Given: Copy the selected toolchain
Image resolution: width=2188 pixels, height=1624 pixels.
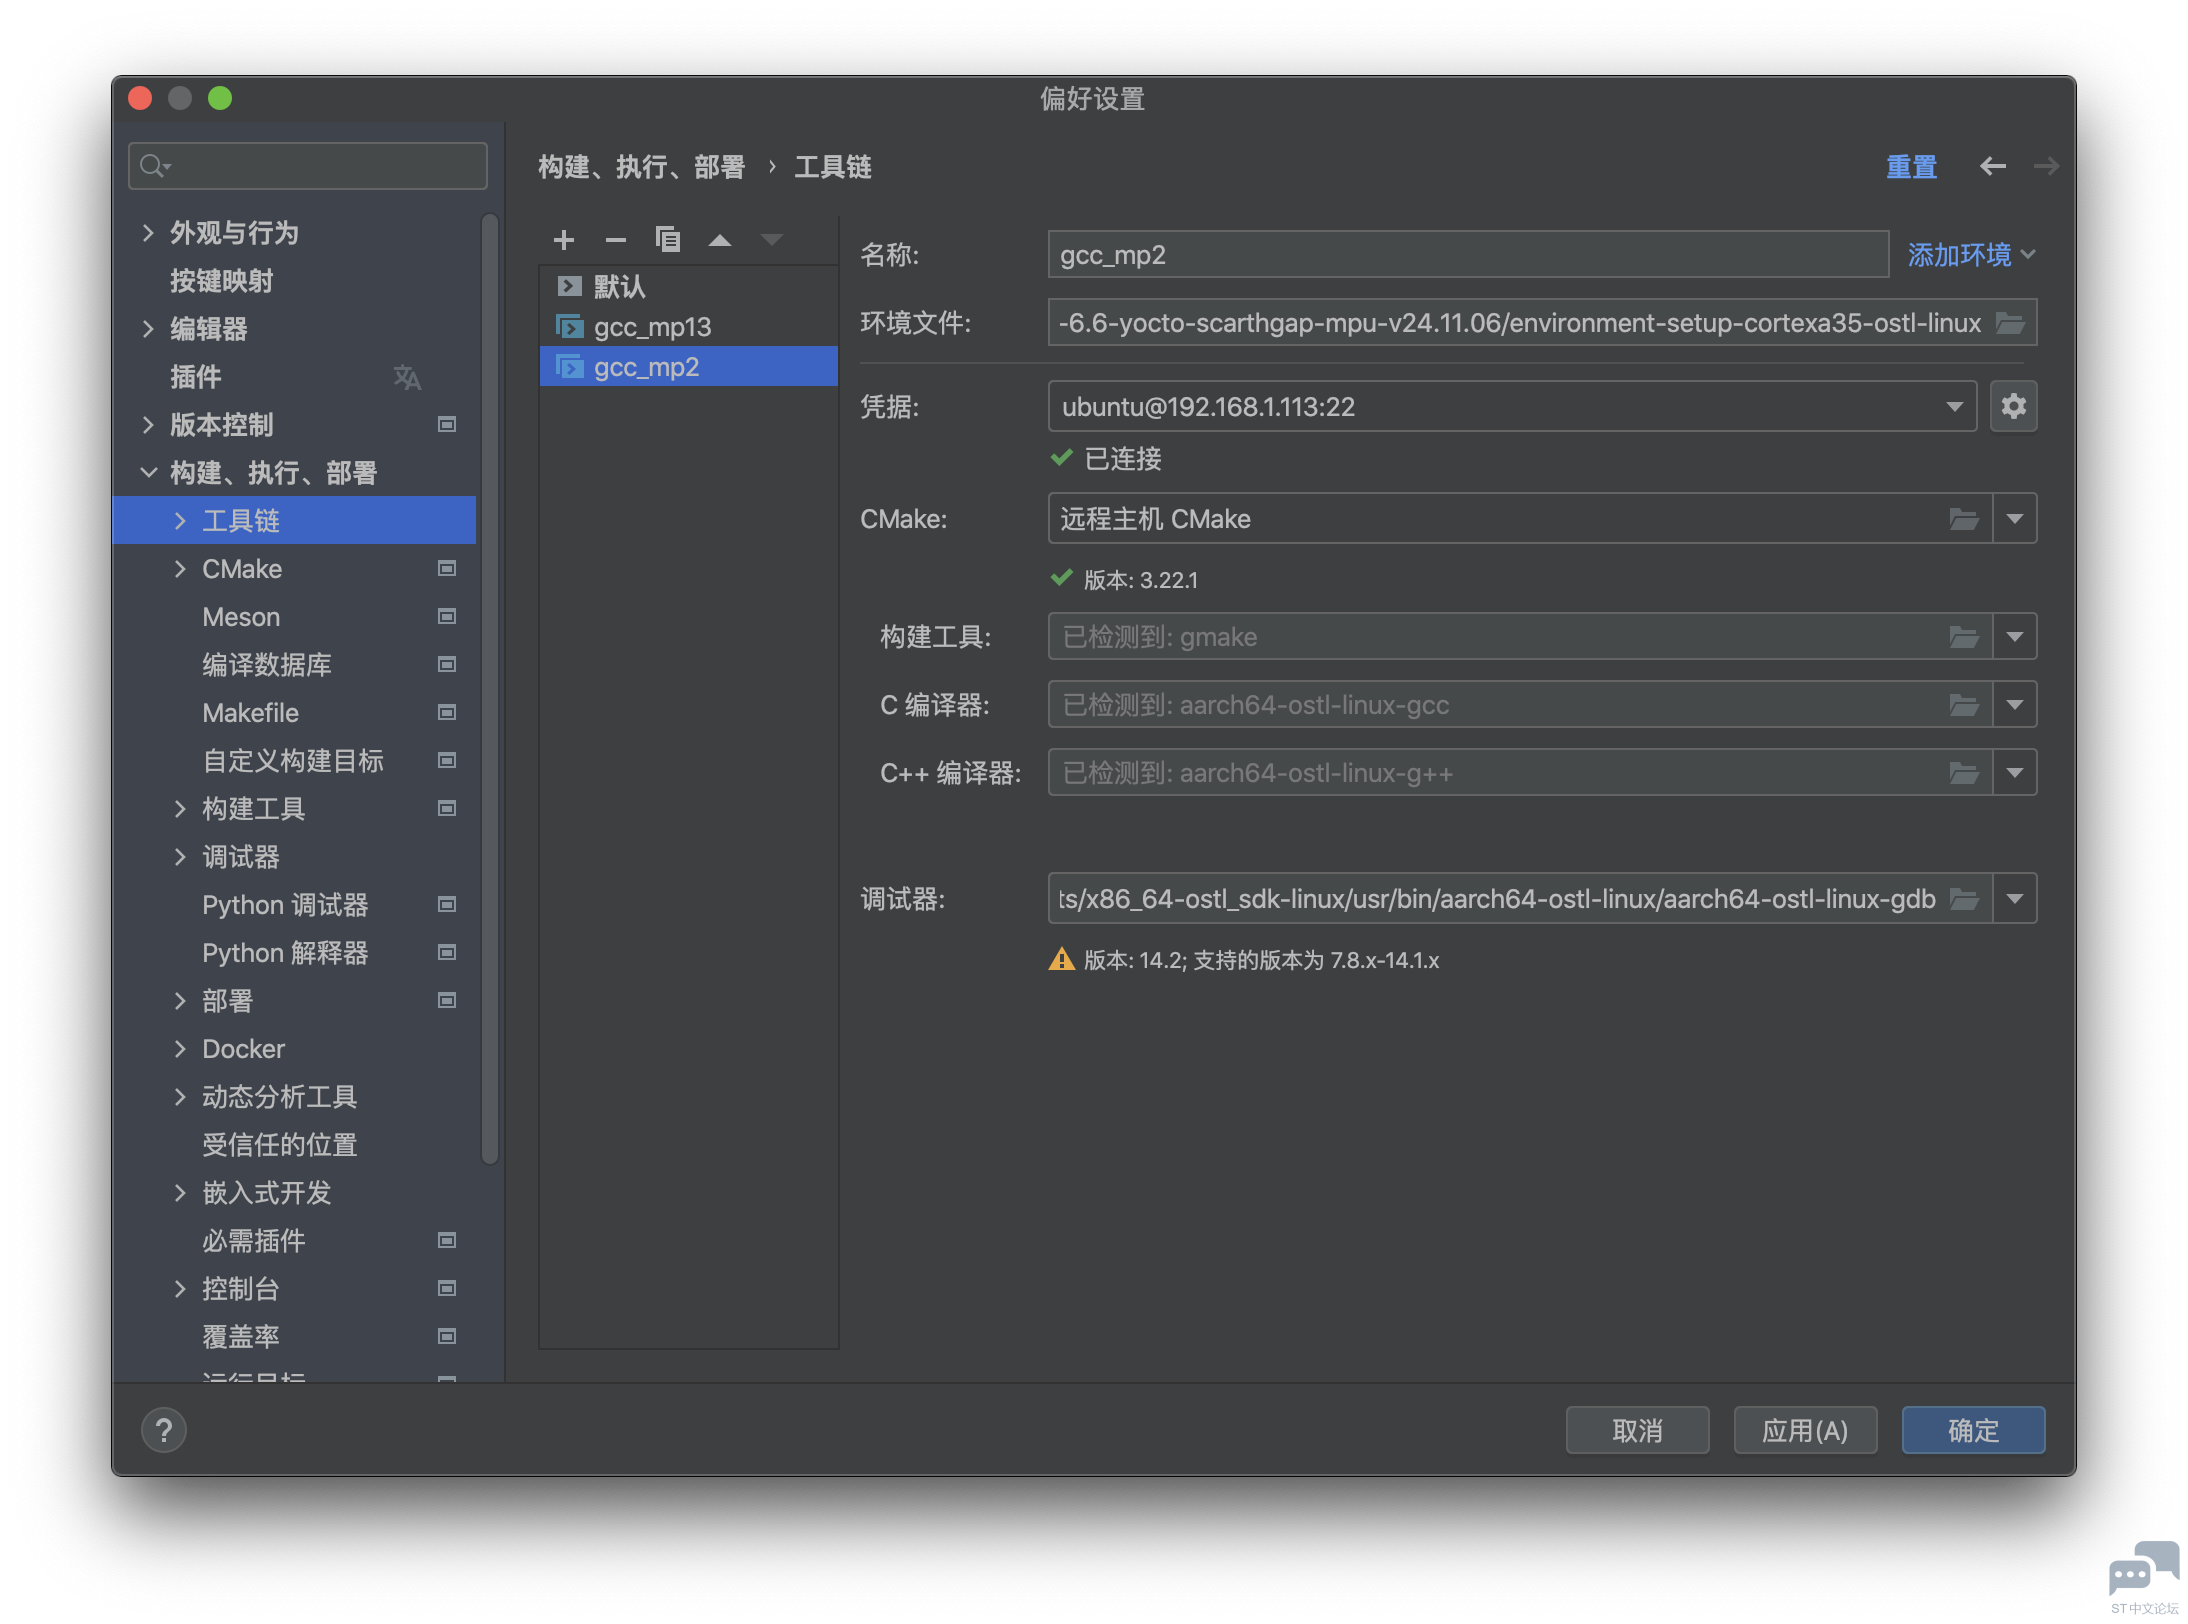Looking at the screenshot, I should pos(667,240).
